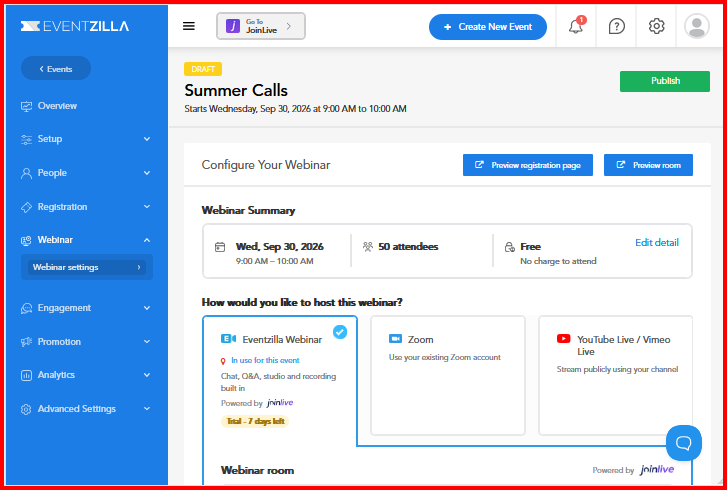Open the user profile avatar

coord(696,26)
